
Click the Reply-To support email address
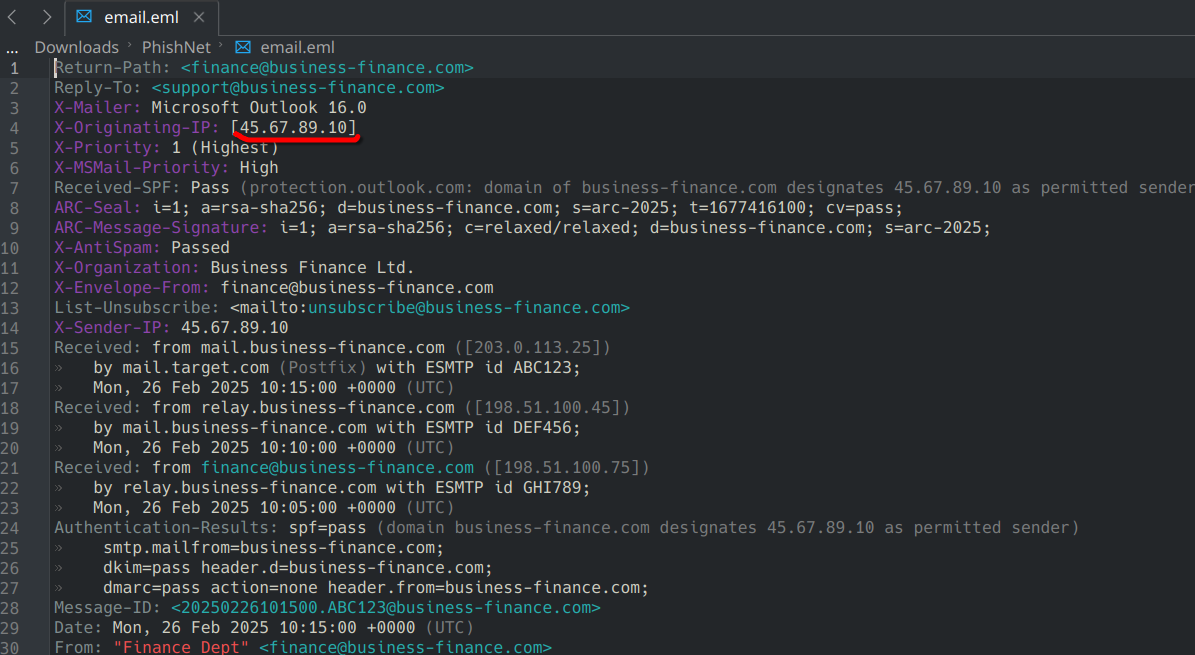pos(298,88)
